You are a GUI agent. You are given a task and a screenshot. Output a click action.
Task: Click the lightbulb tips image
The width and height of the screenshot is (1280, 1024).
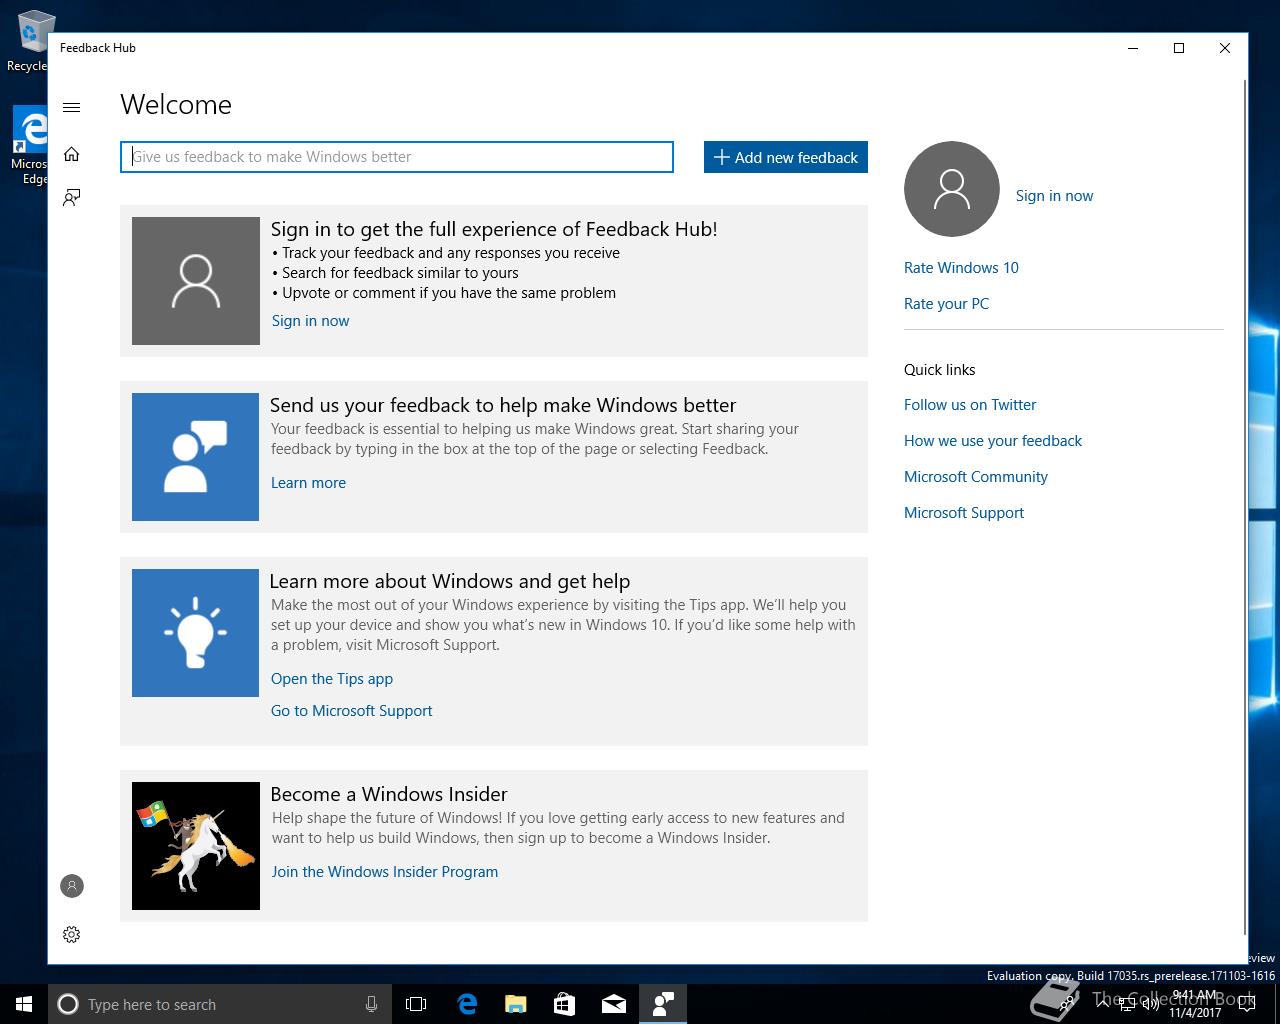(195, 633)
